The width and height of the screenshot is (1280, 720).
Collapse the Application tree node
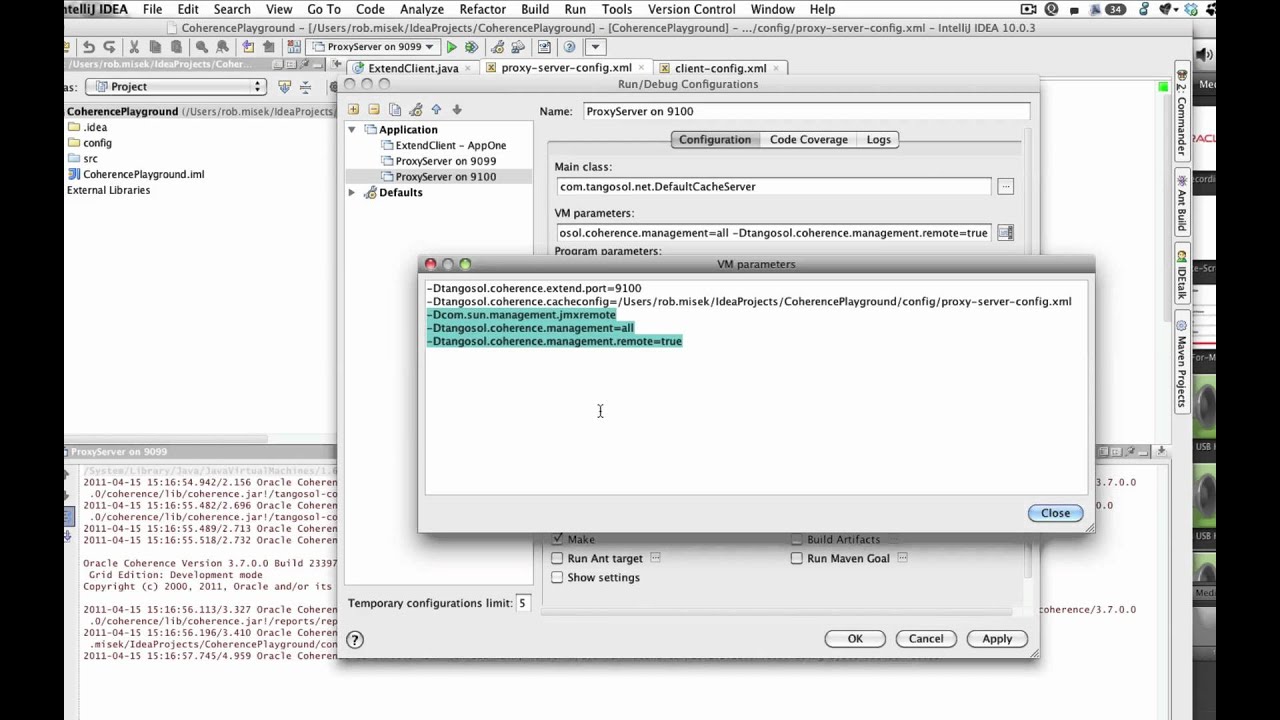[x=352, y=130]
